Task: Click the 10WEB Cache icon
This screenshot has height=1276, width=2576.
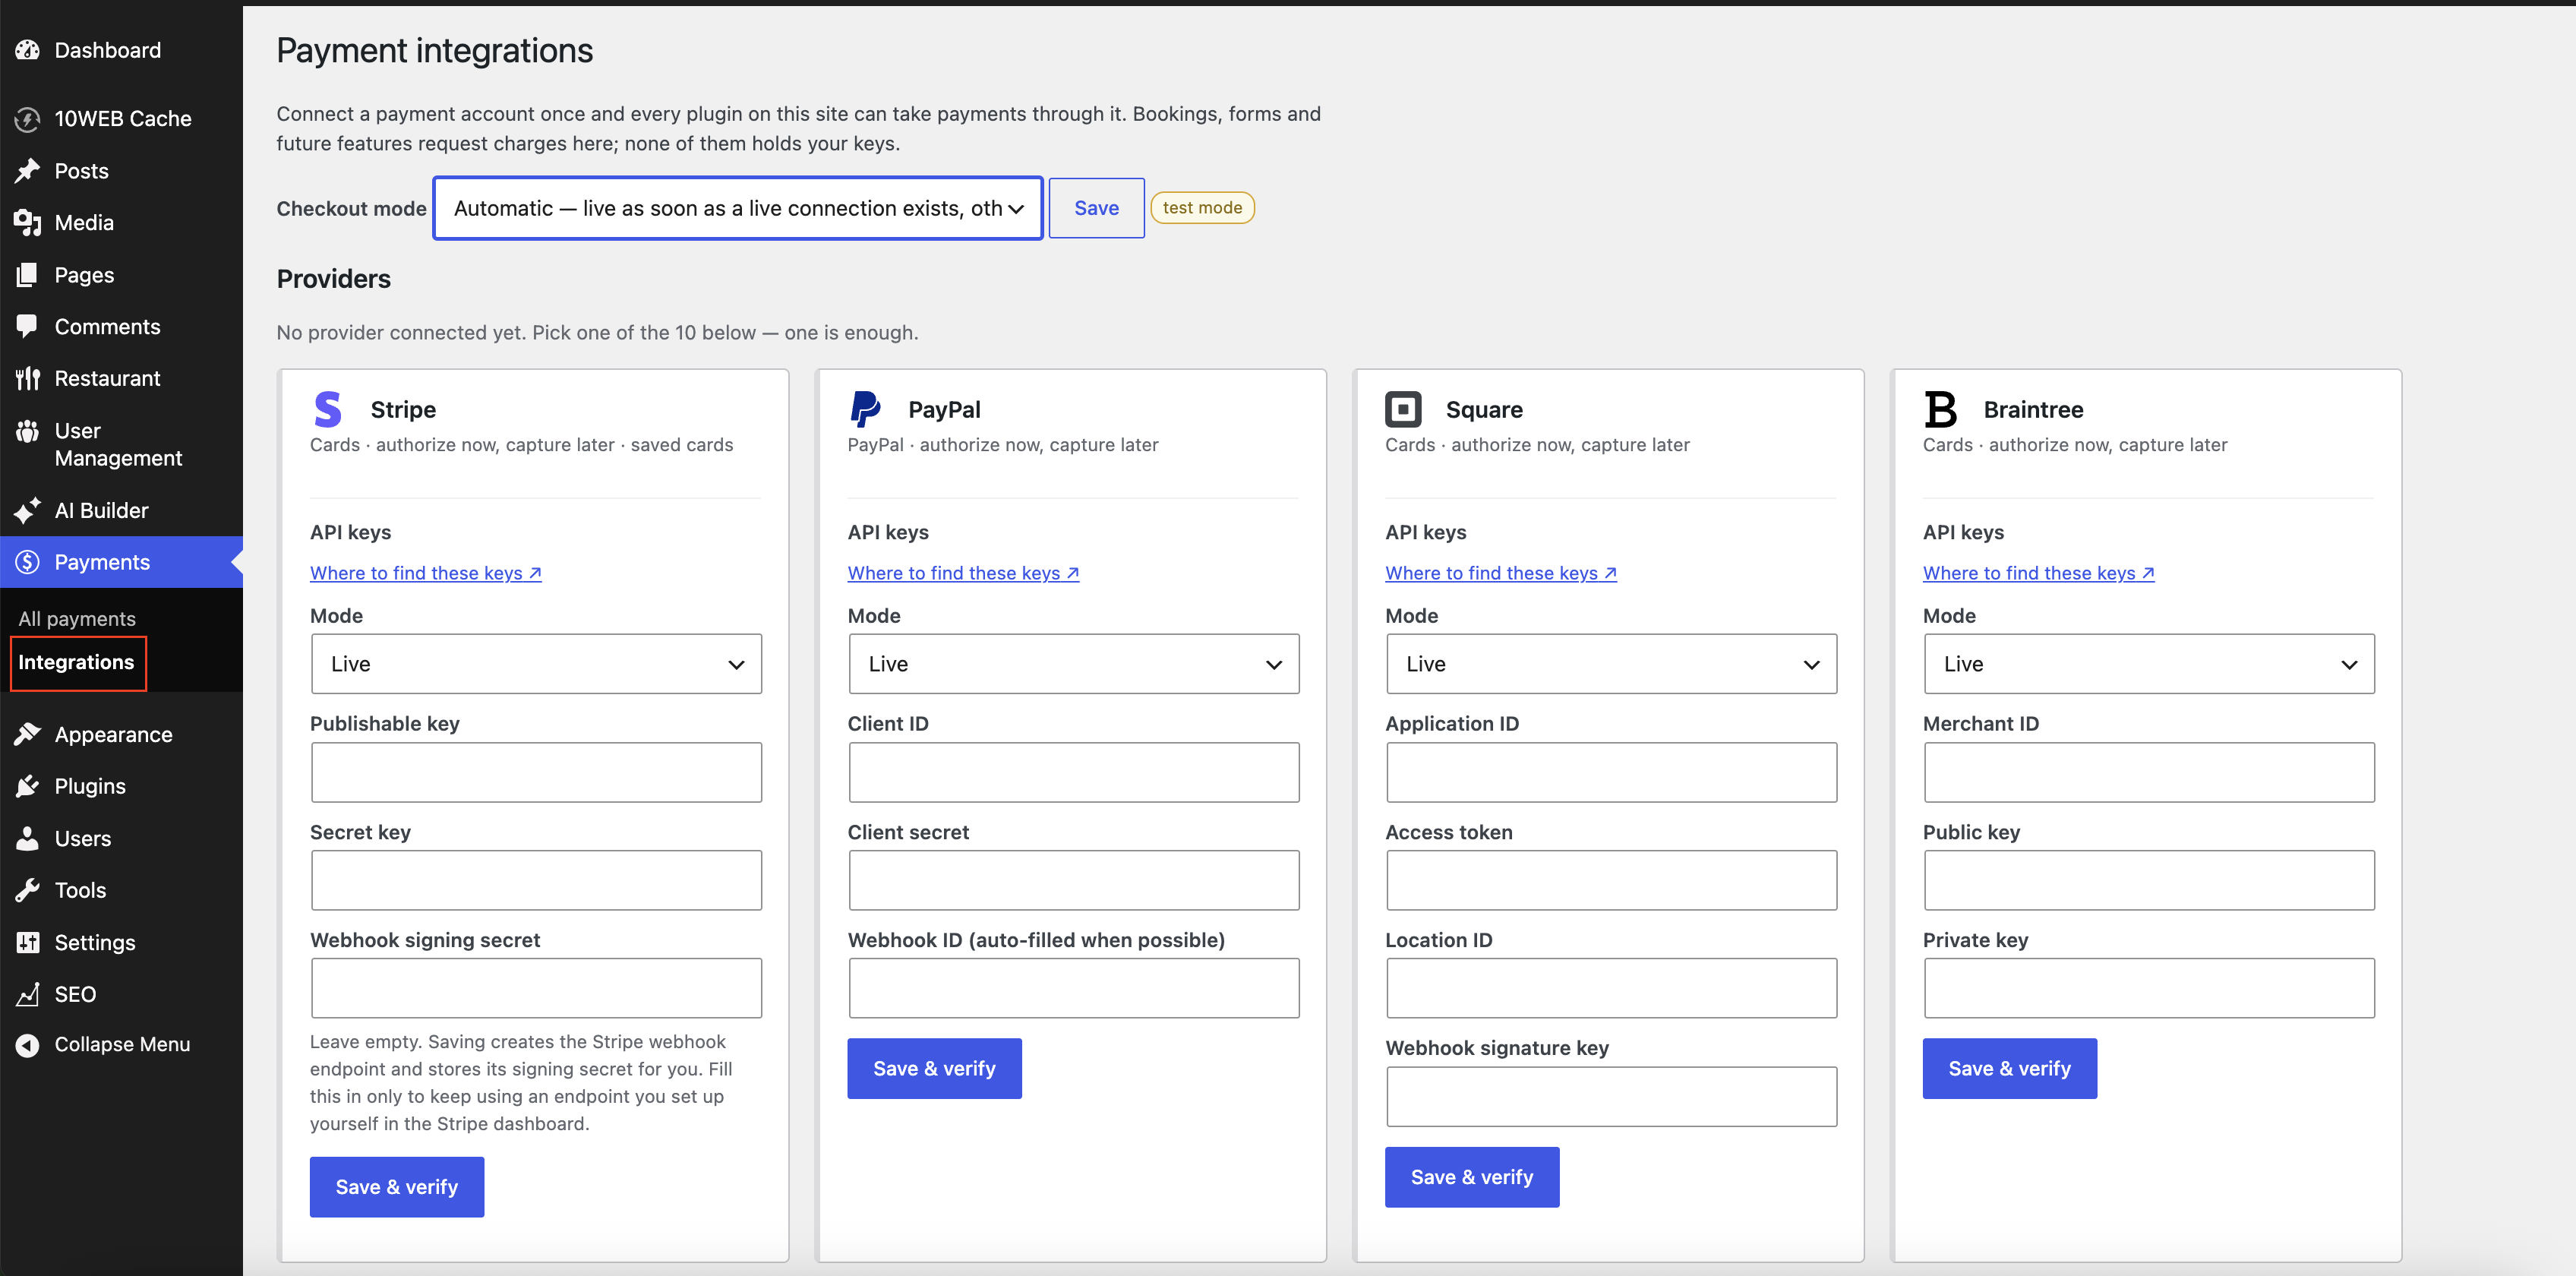Action: pyautogui.click(x=28, y=119)
